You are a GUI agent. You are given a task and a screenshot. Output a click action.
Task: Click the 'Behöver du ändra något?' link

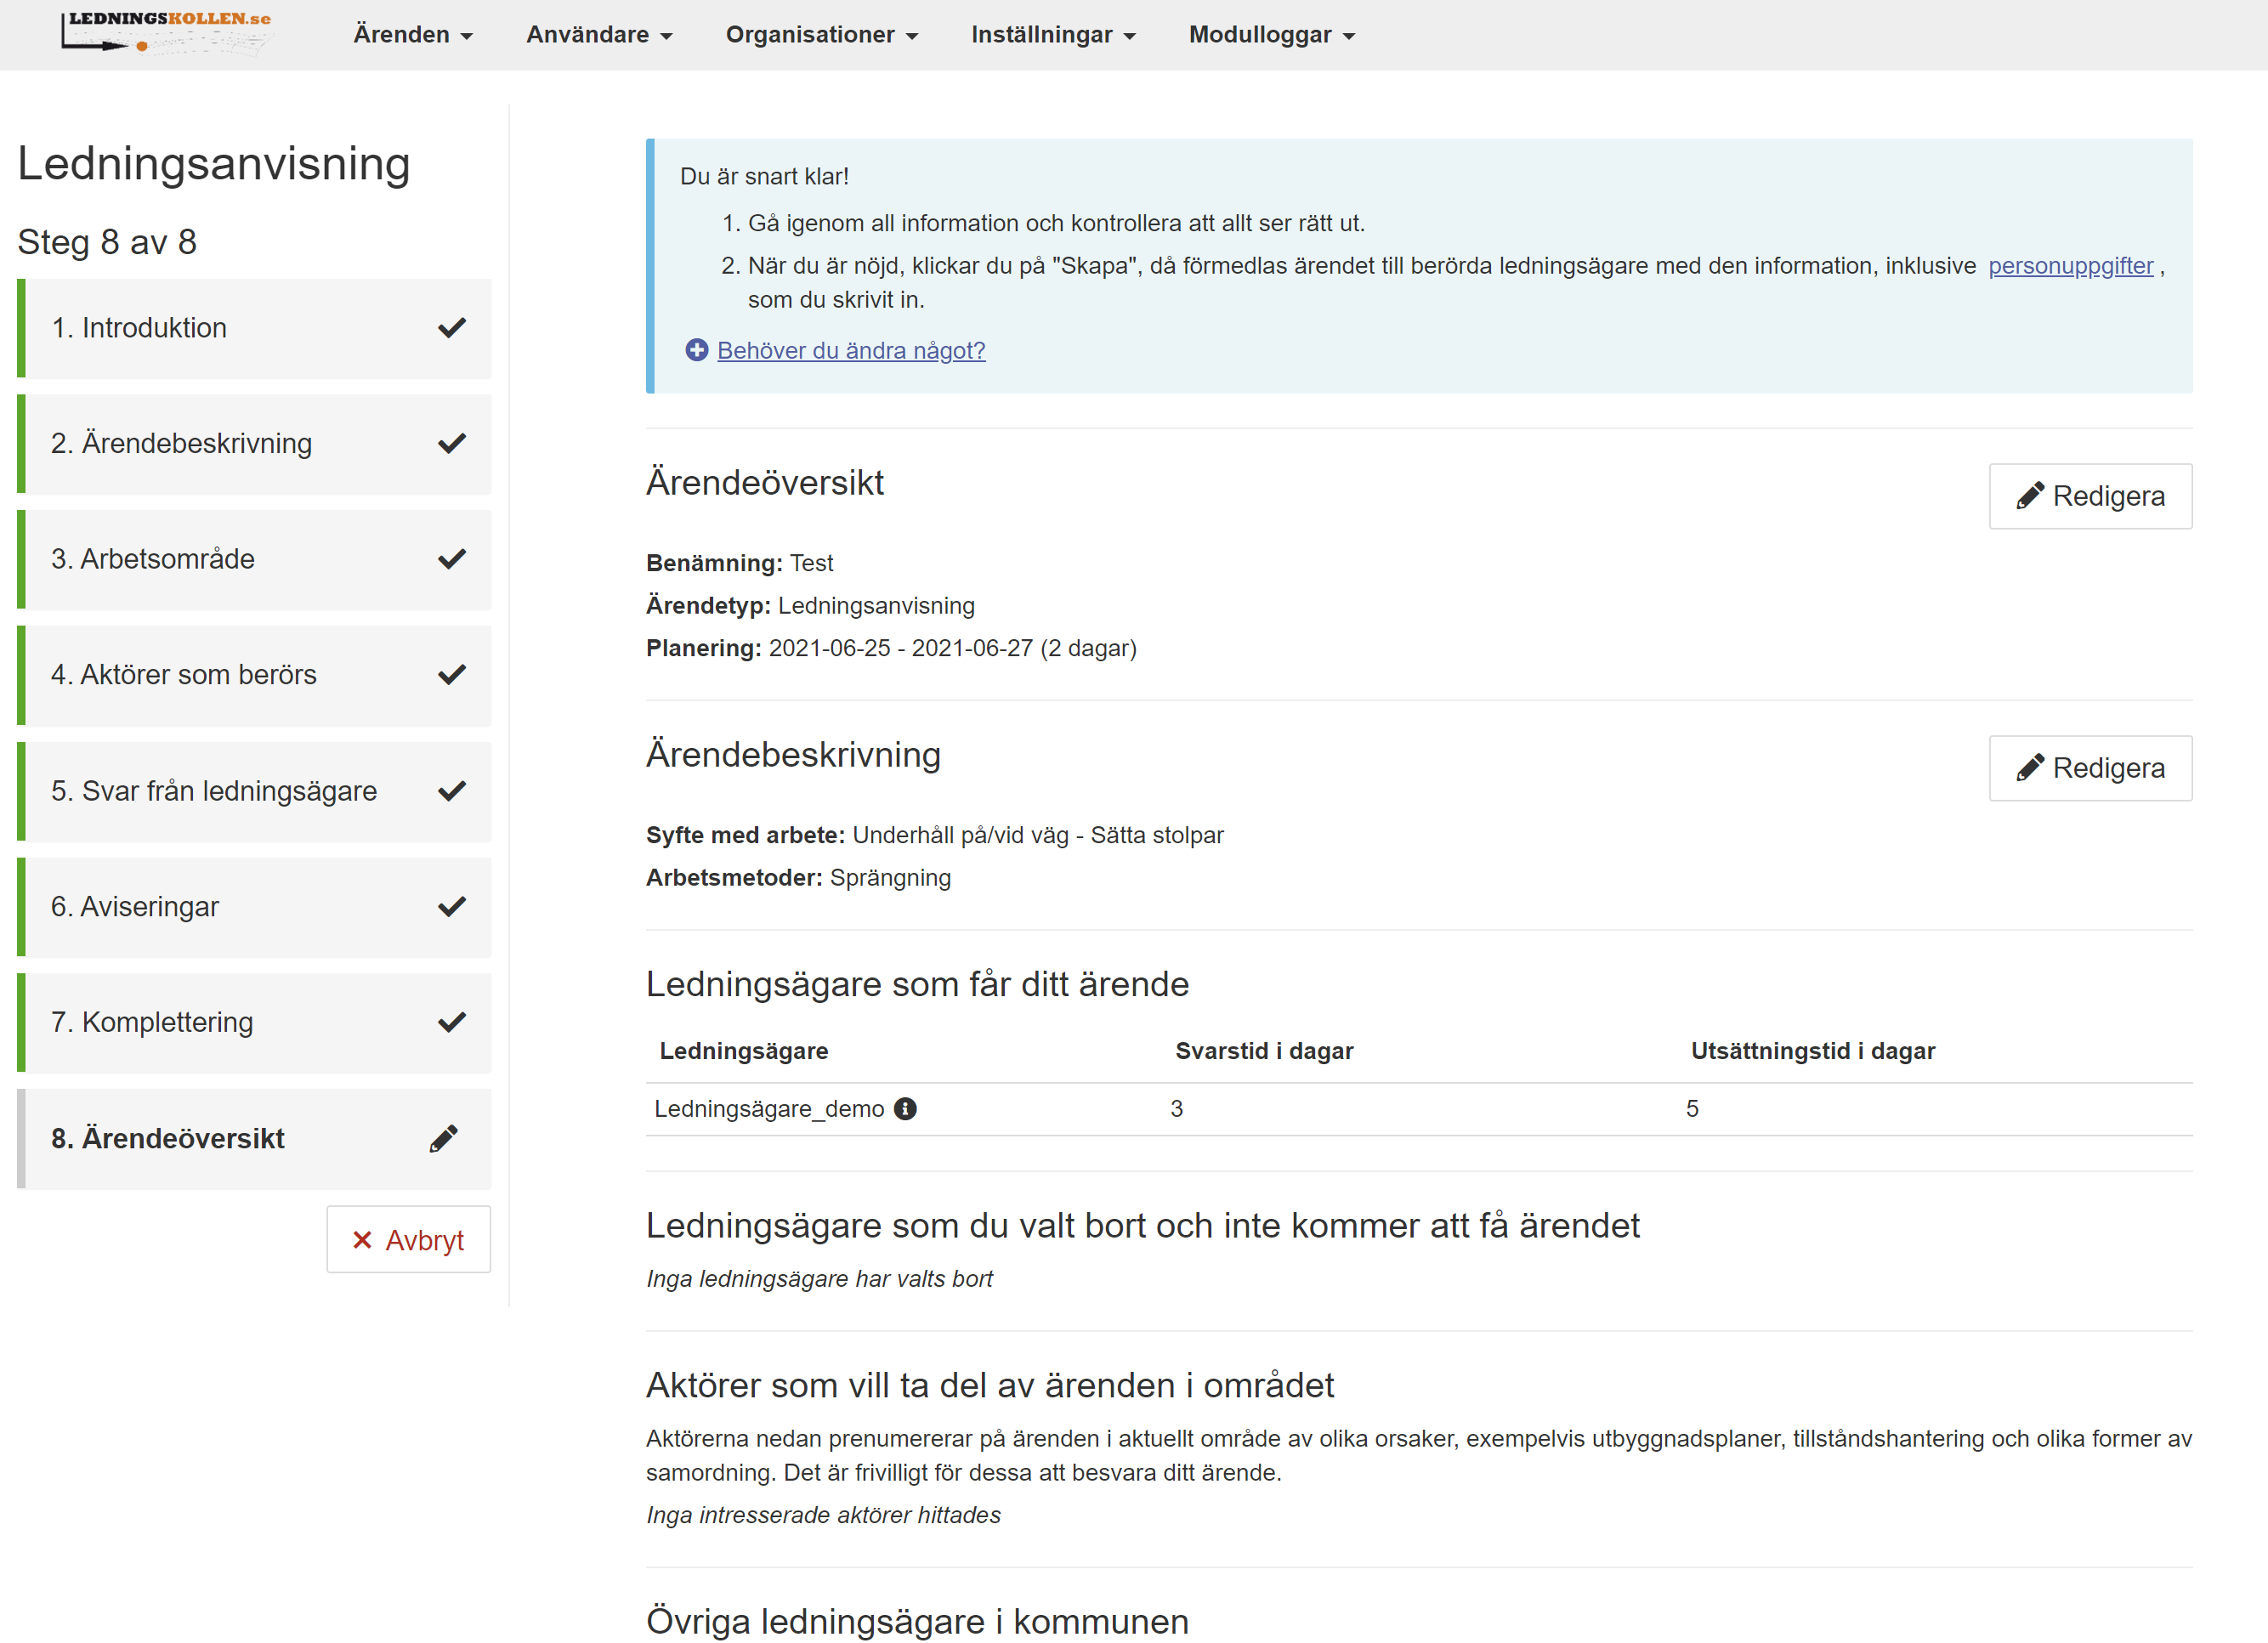[850, 350]
